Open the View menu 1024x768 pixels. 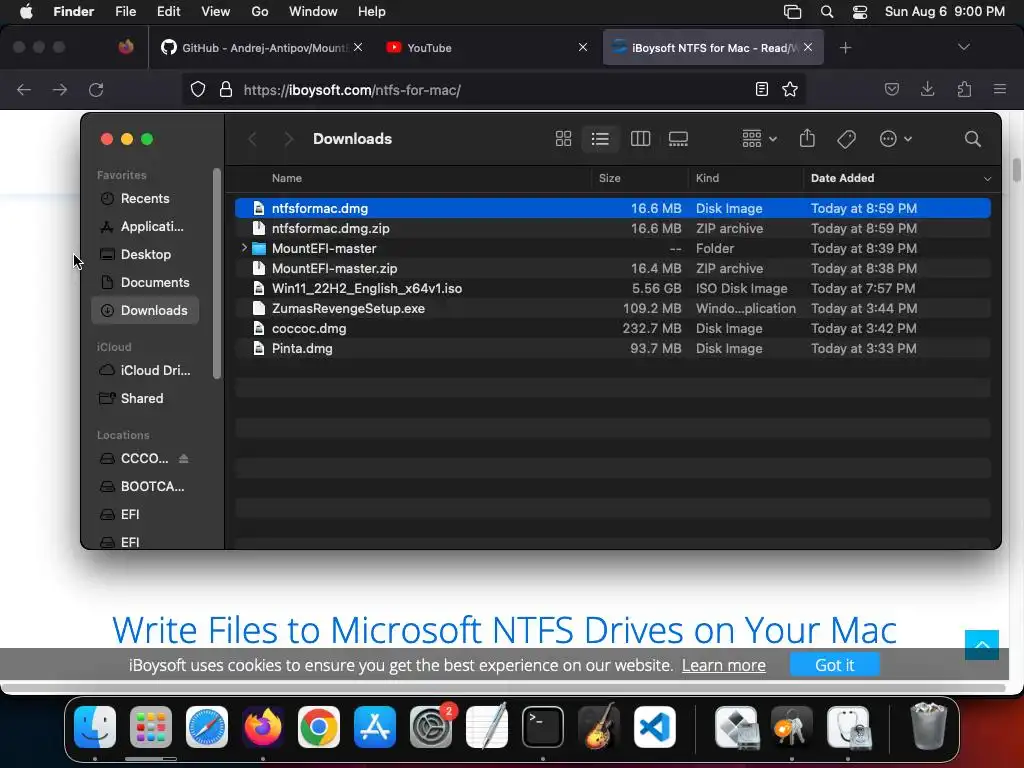coord(216,12)
